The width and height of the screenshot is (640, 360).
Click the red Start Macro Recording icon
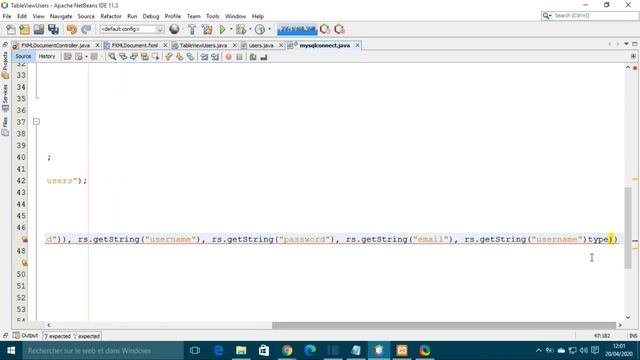229,57
